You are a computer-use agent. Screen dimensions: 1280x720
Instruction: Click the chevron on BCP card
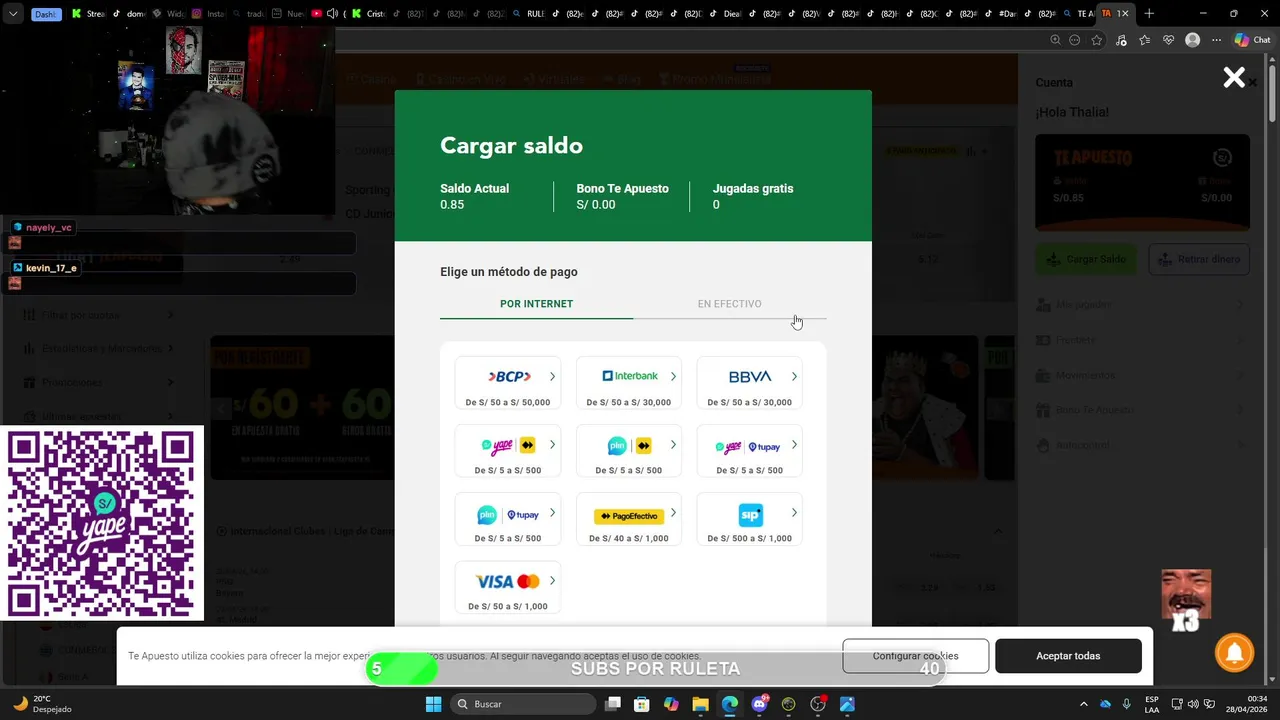pos(552,377)
